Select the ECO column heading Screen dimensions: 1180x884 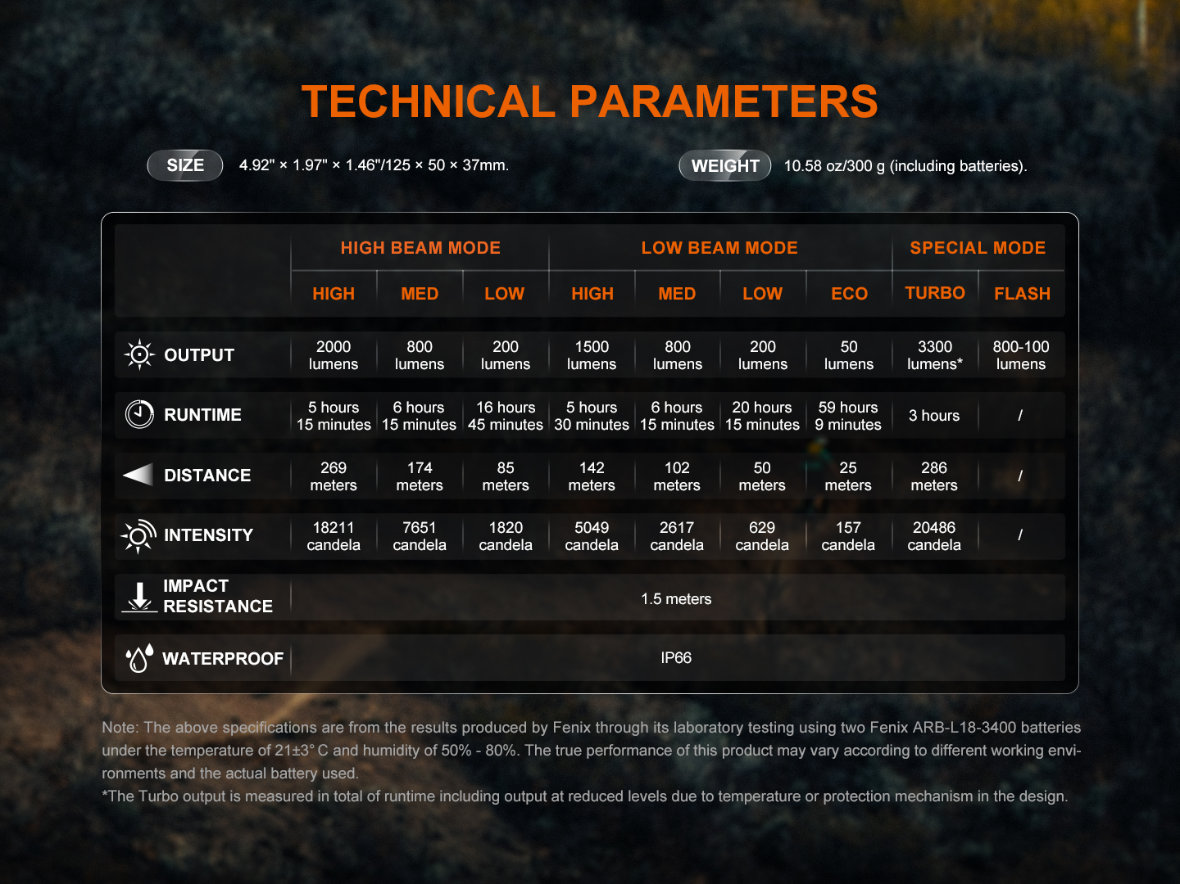coord(849,294)
